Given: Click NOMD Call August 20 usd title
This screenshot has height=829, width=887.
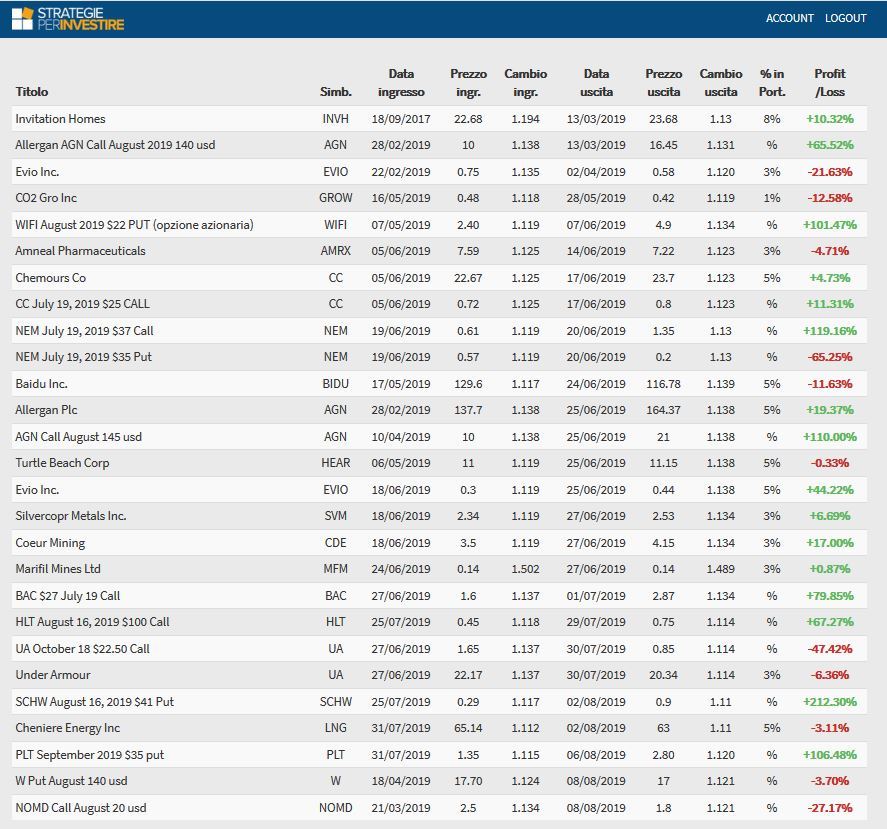Looking at the screenshot, I should click(x=81, y=807).
